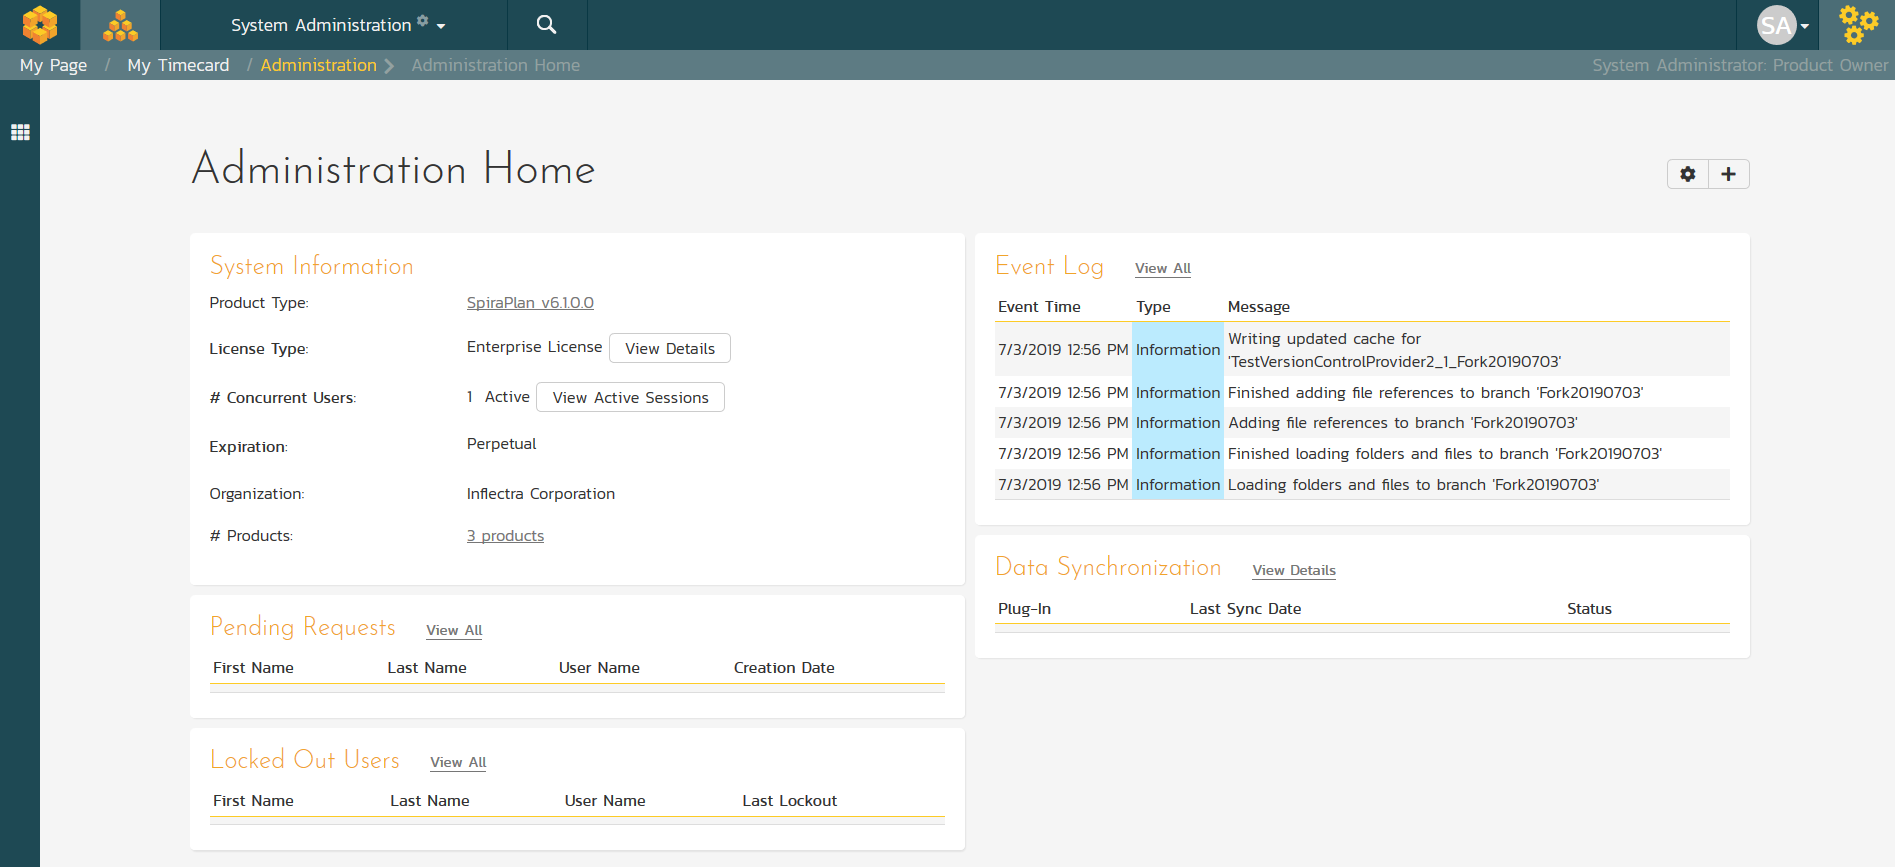Screen dimensions: 1895x867
Task: Go to My Page
Action: tap(53, 65)
